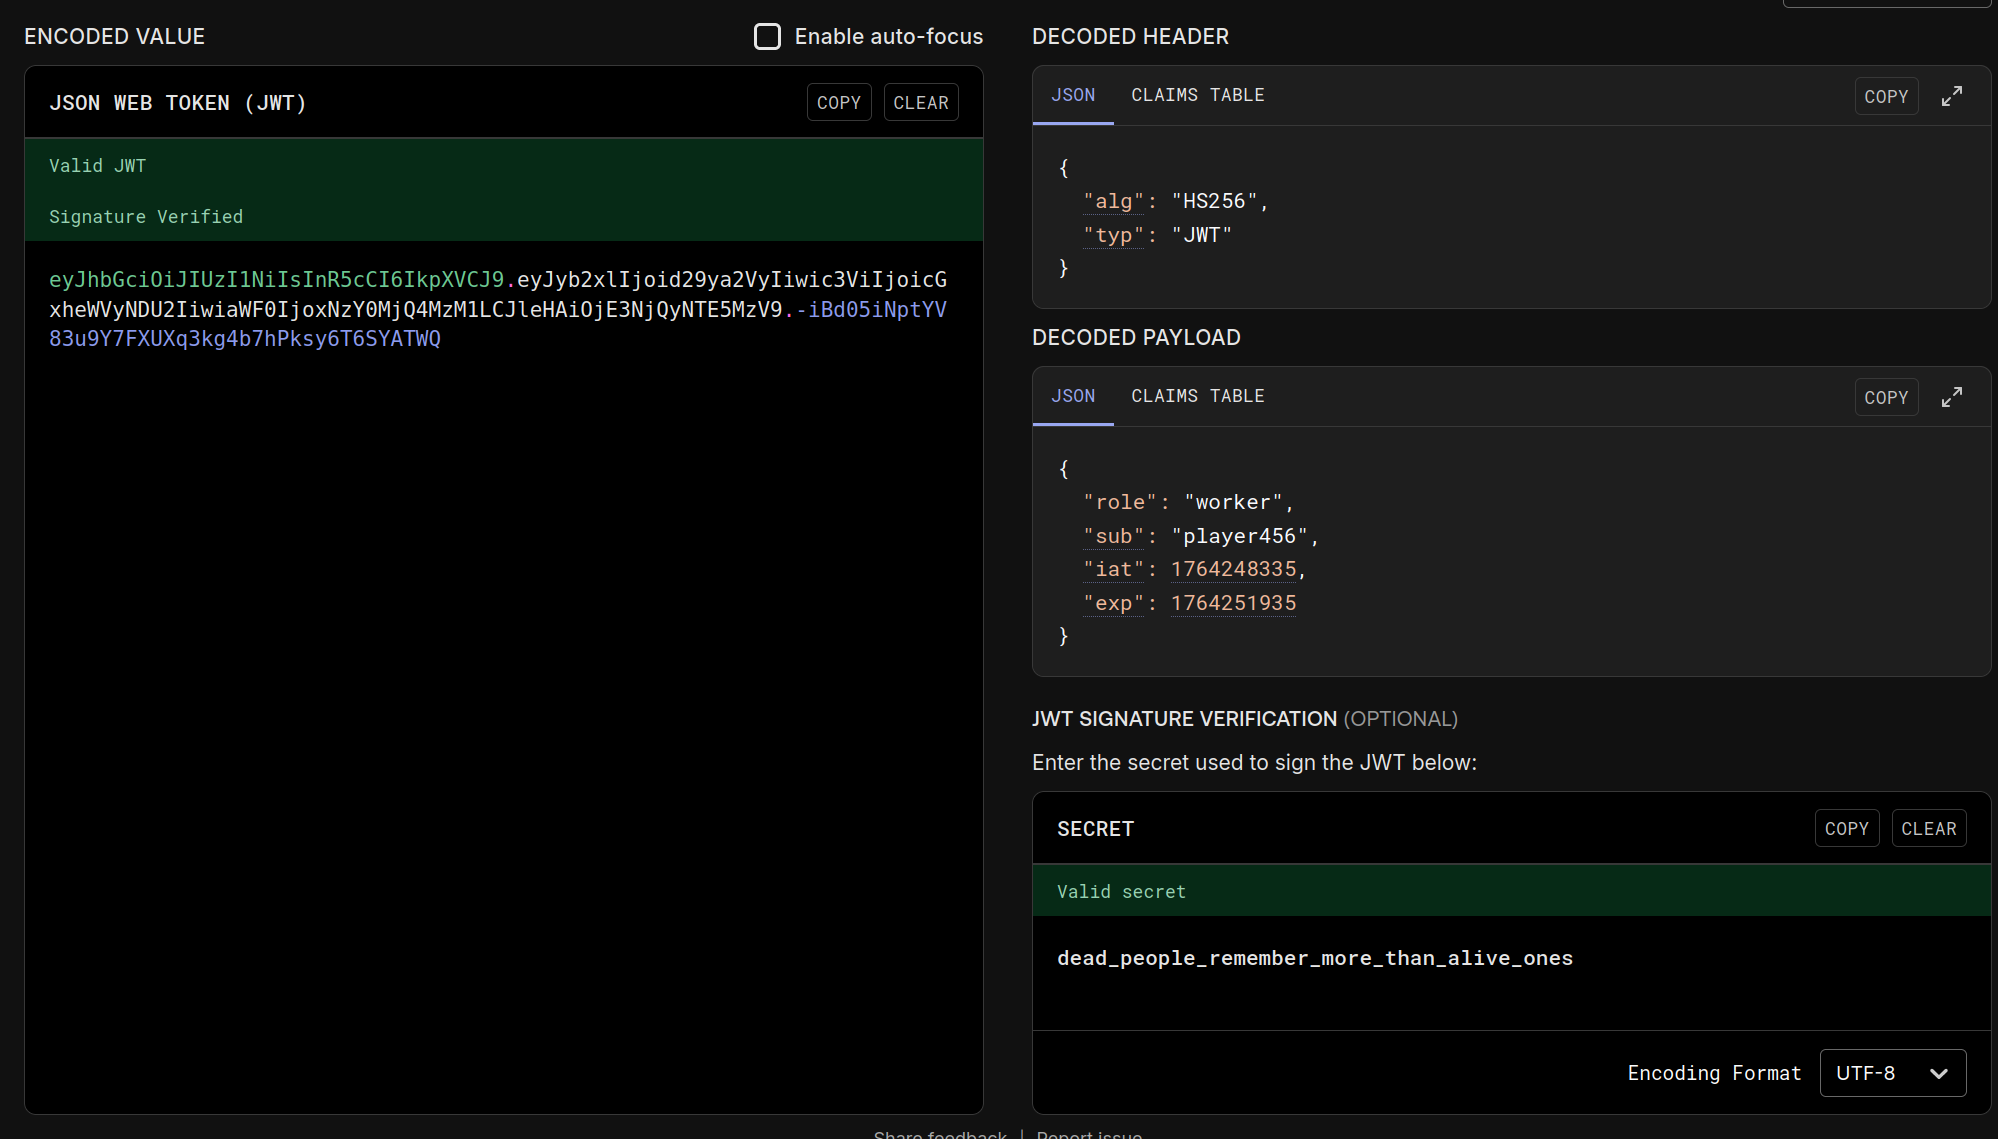Viewport: 1998px width, 1139px height.
Task: Click the iat timestamp value 1764248335
Action: 1233,569
